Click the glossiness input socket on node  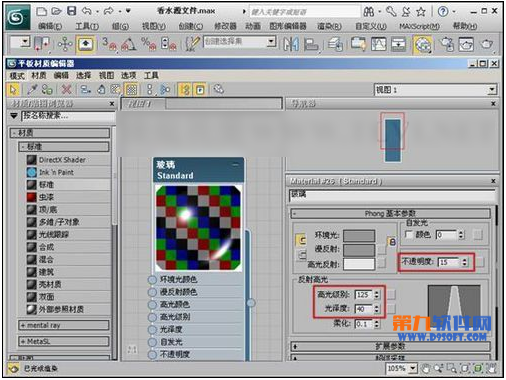(x=152, y=330)
